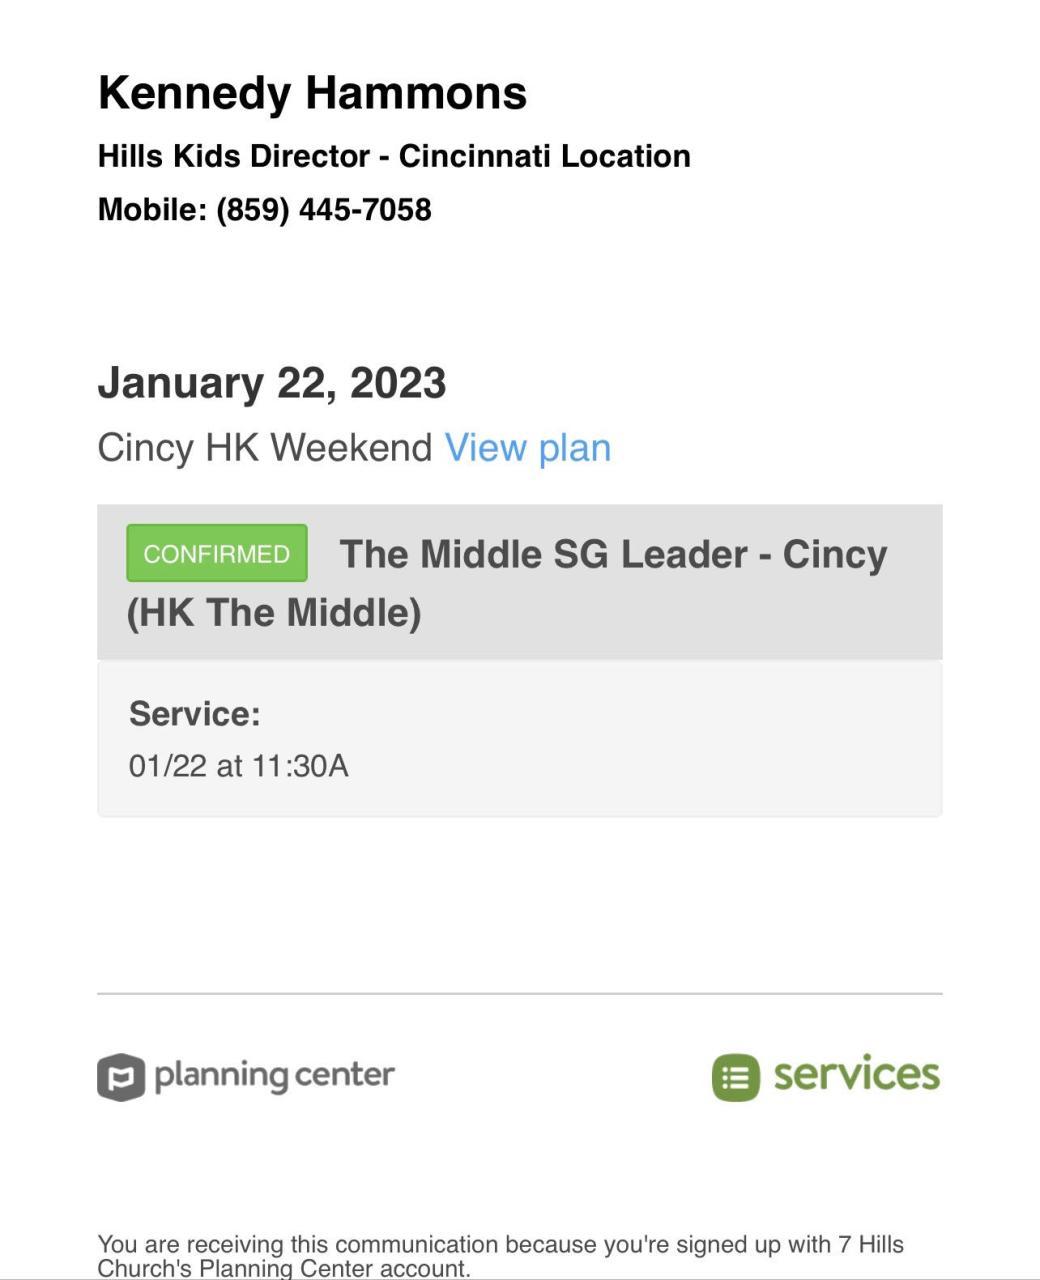Click the horizontal divider above the logos

[x=520, y=994]
